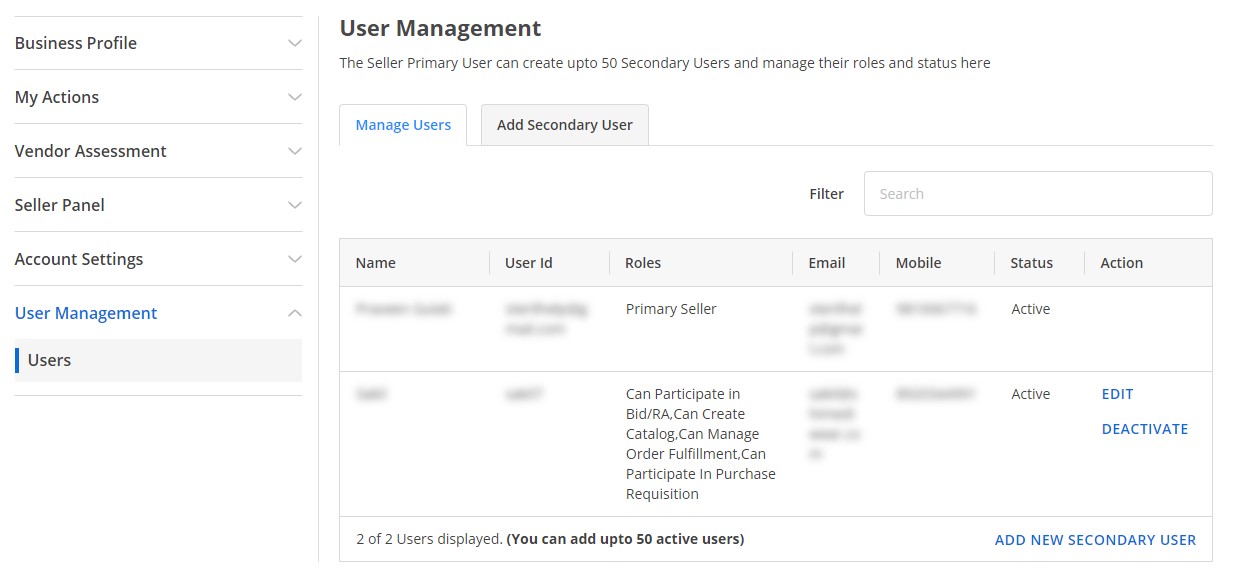1240x587 pixels.
Task: Click the search filter field
Action: click(1037, 193)
